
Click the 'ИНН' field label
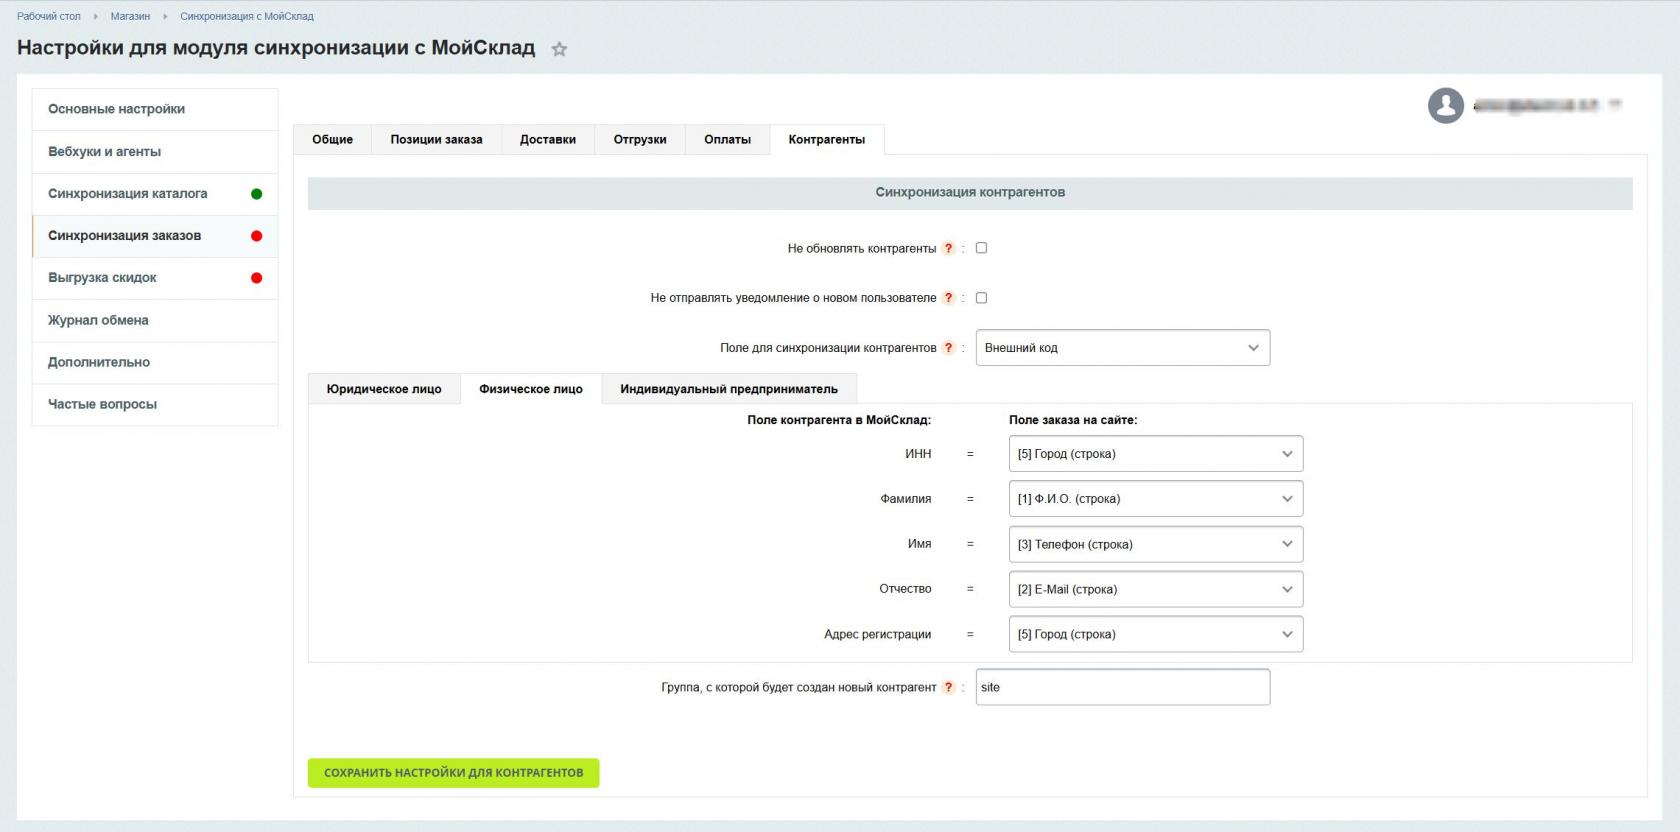pyautogui.click(x=918, y=454)
